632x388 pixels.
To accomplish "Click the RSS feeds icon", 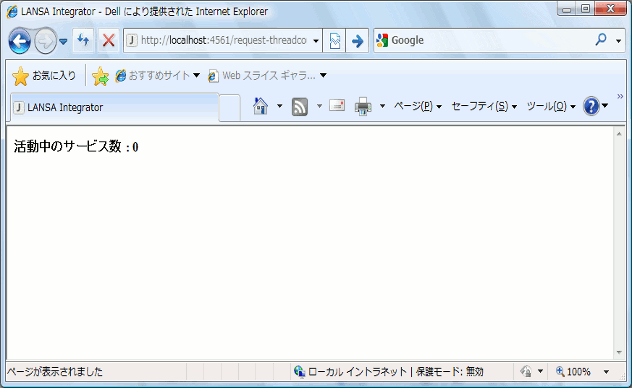I will (299, 107).
